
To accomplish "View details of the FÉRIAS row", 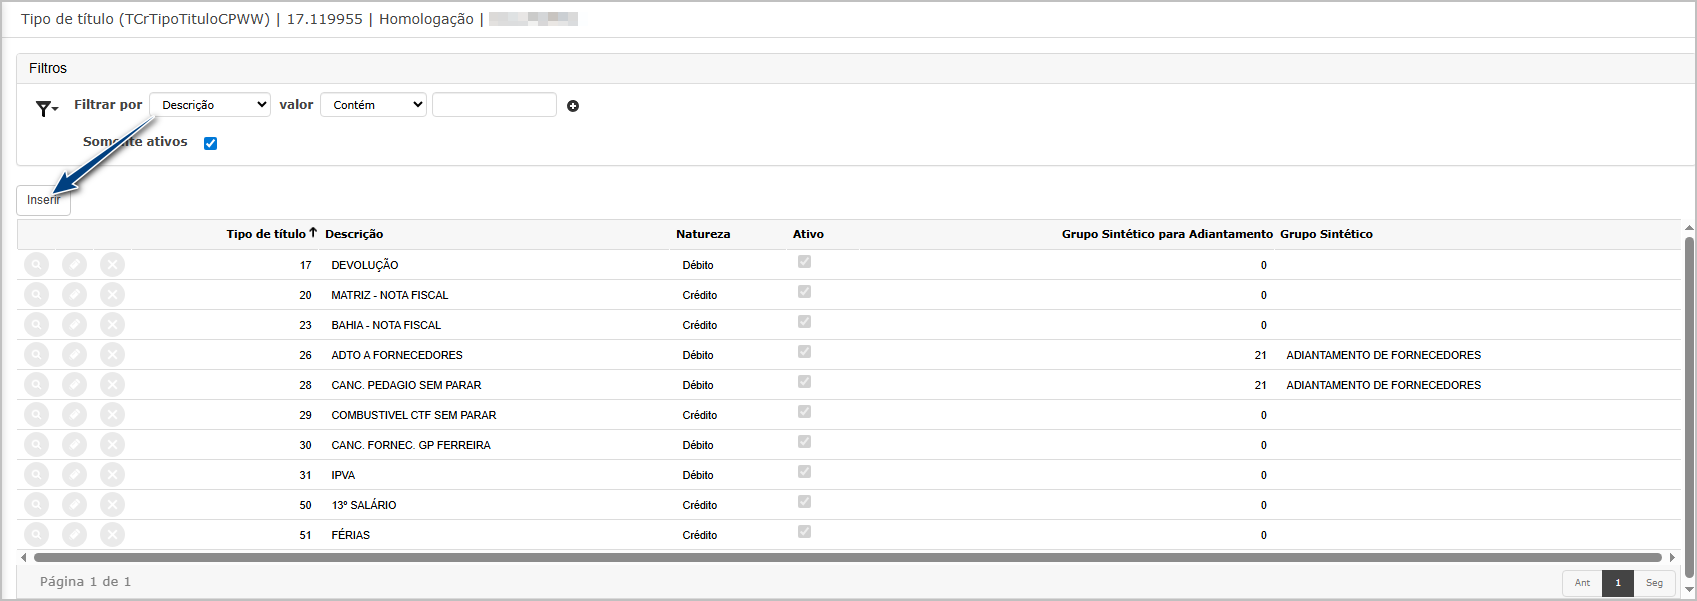I will point(36,535).
